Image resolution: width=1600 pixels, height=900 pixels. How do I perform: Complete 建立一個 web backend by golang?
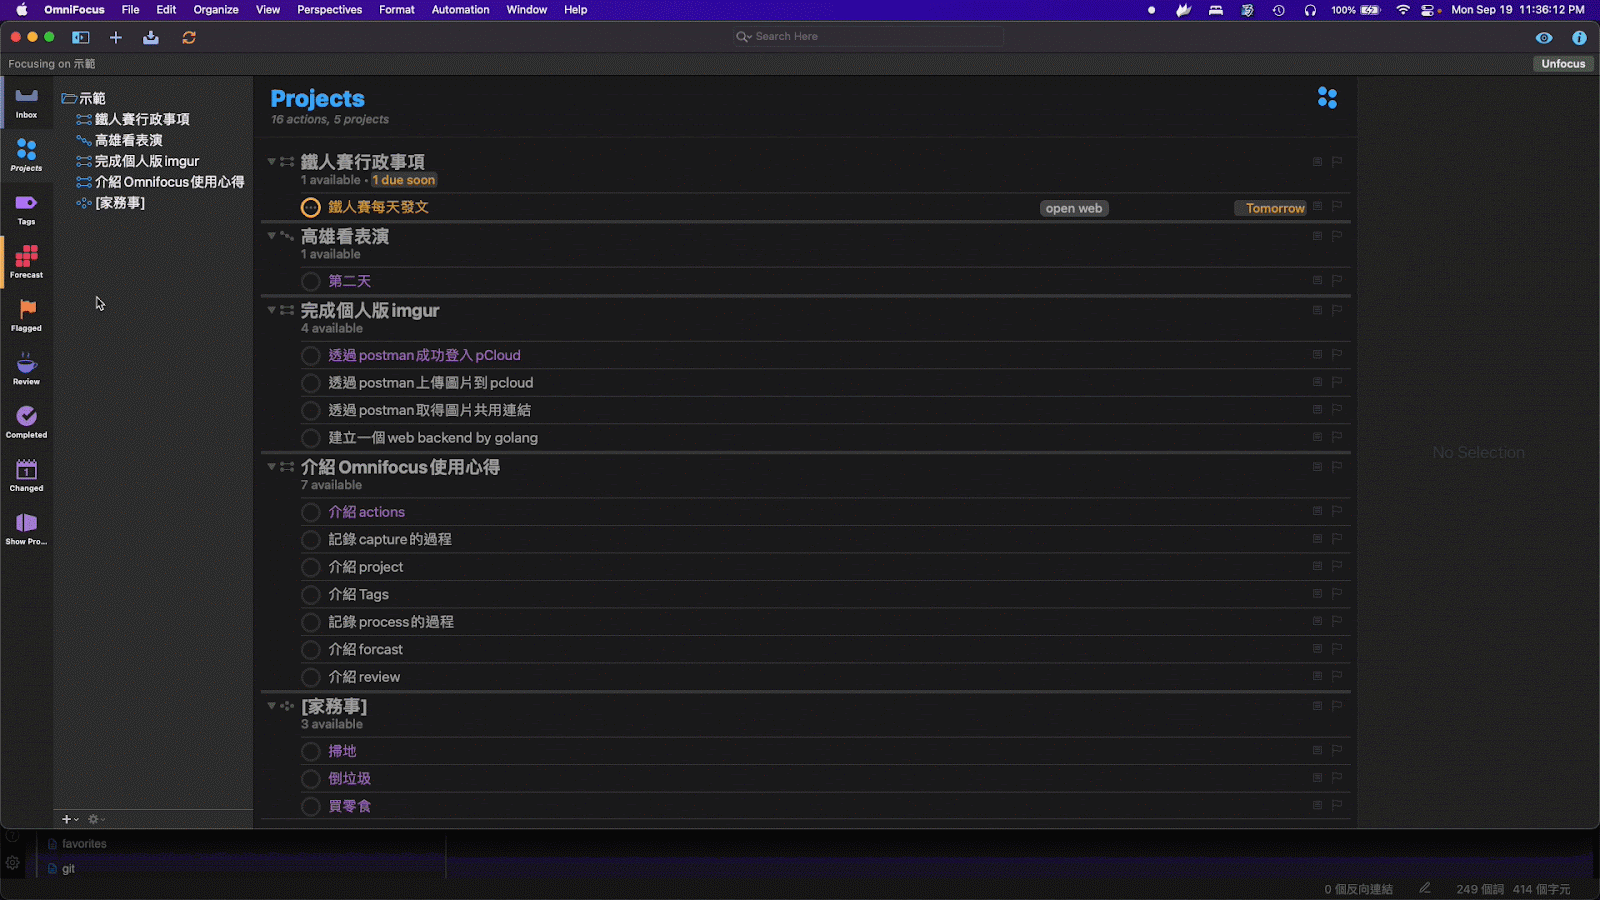(x=311, y=438)
